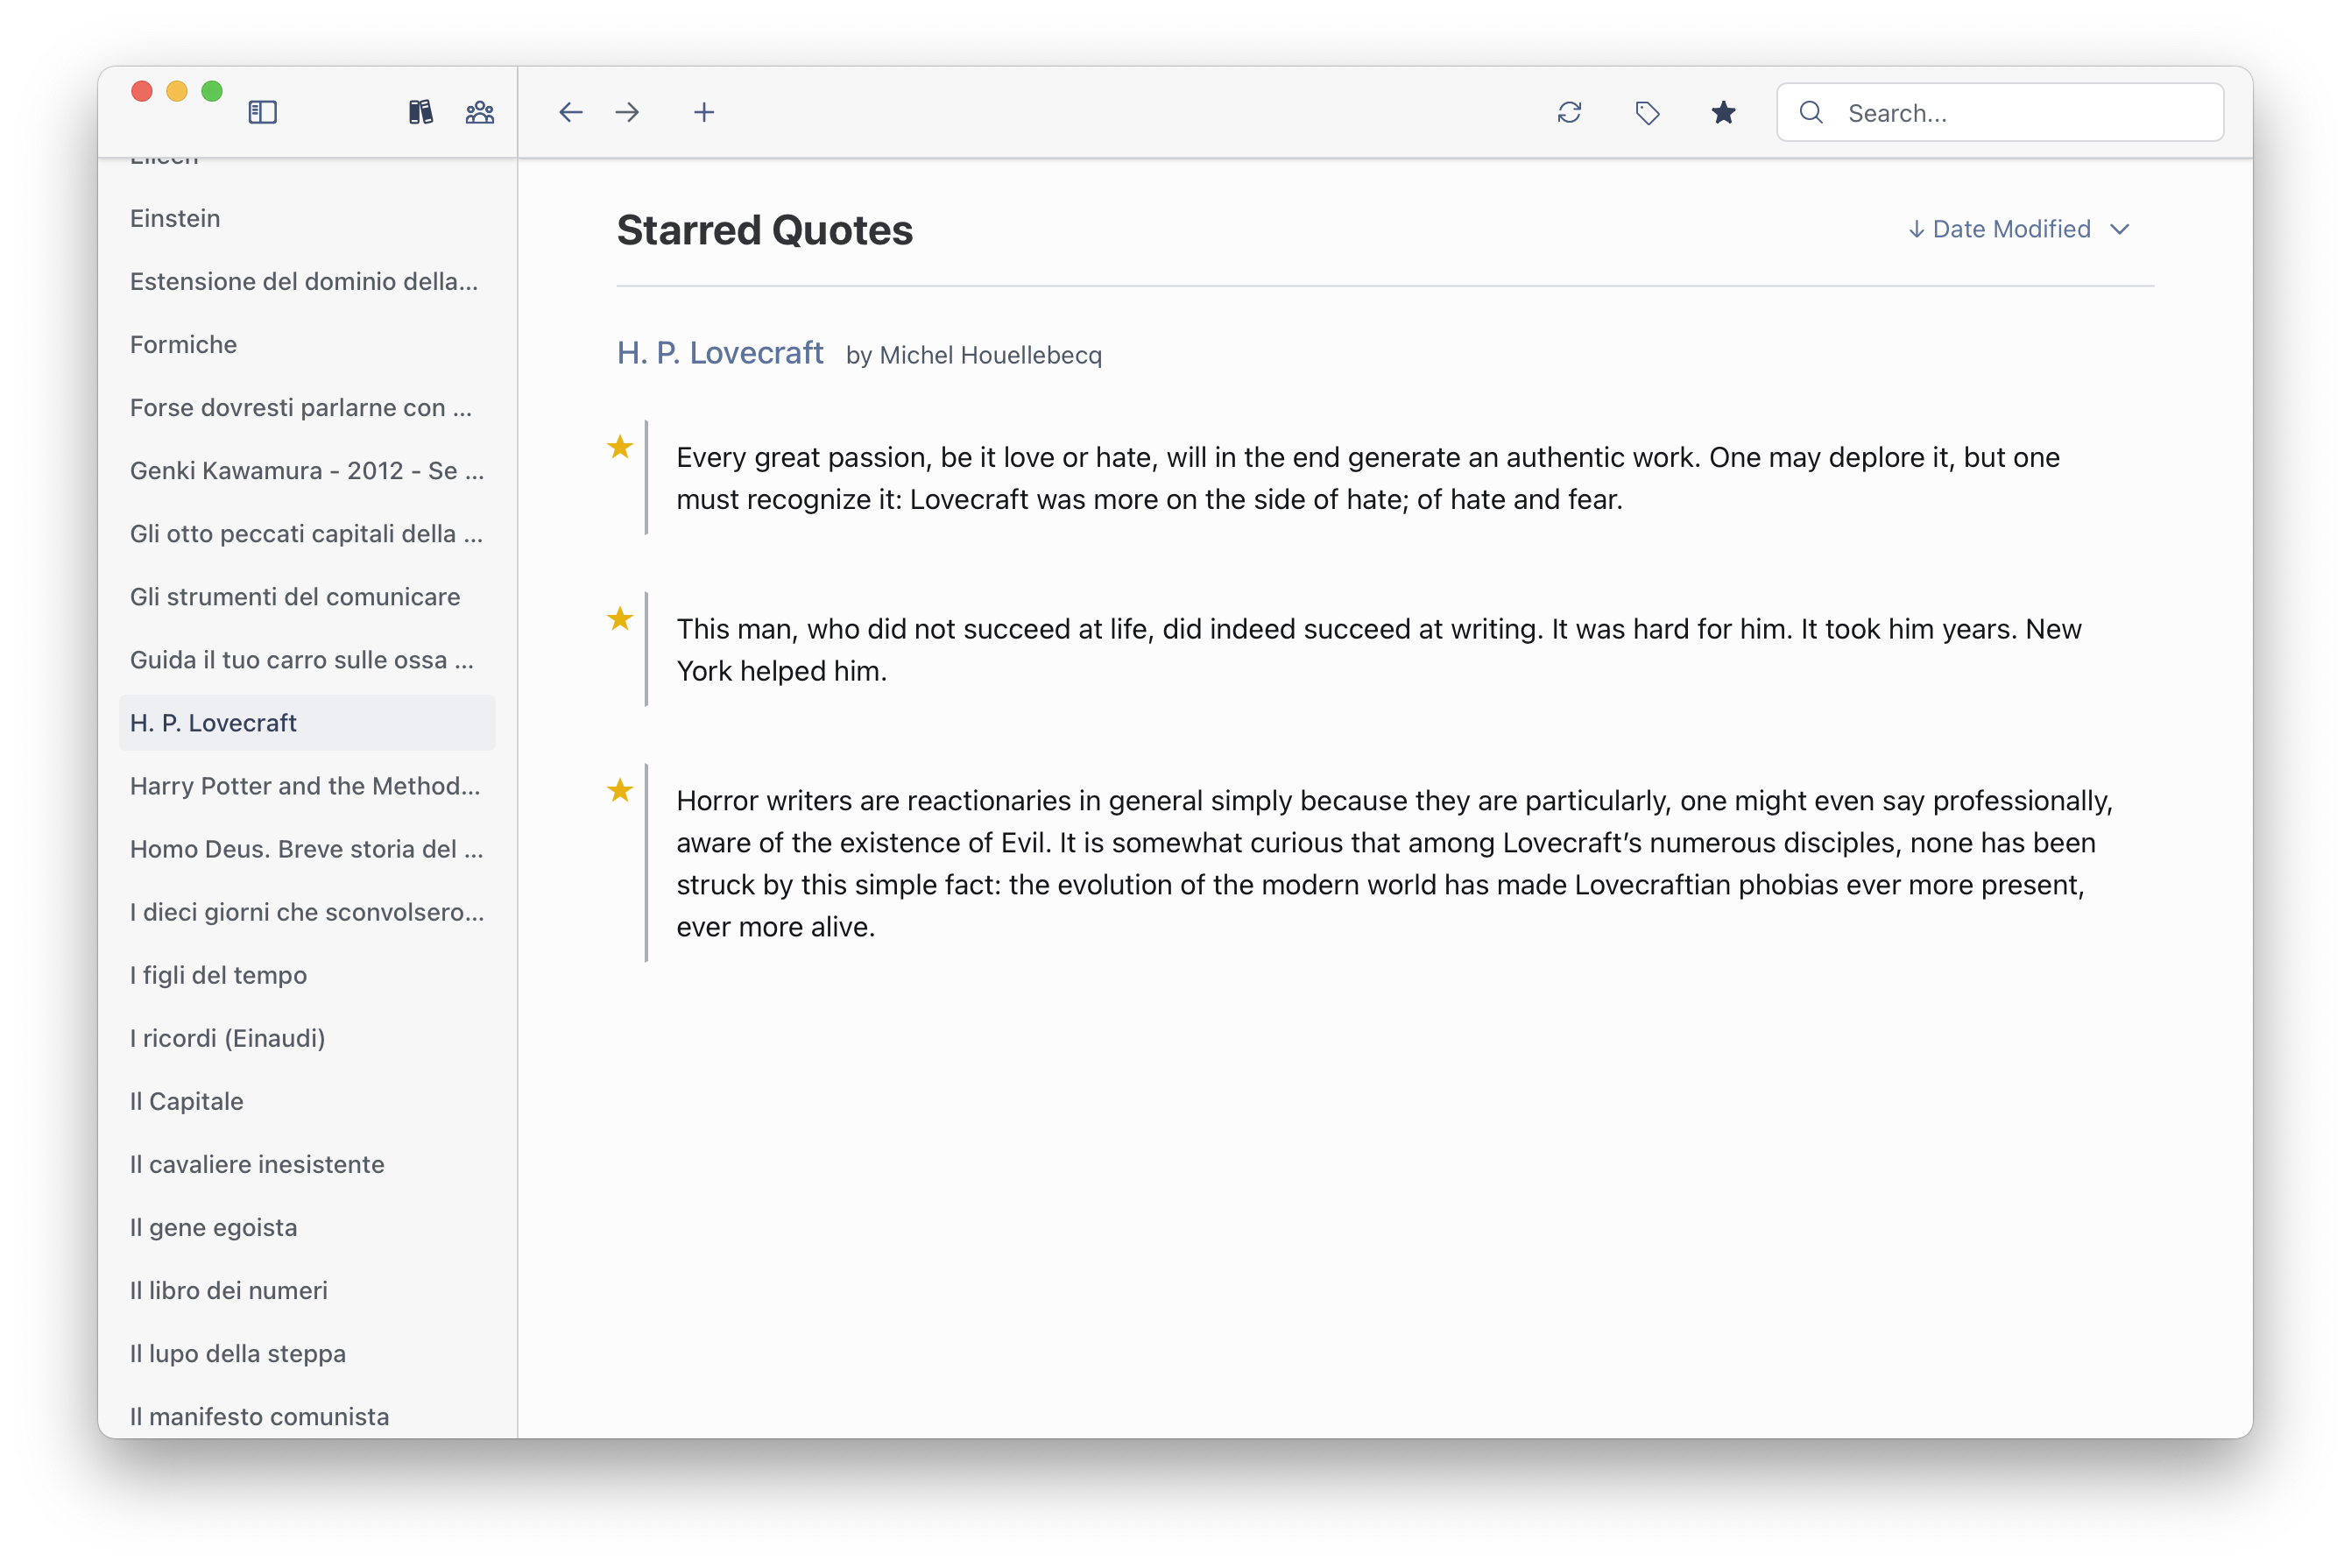The height and width of the screenshot is (1568, 2351).
Task: Unstar the 'This man, who did not succeed' quote
Action: pyautogui.click(x=620, y=619)
